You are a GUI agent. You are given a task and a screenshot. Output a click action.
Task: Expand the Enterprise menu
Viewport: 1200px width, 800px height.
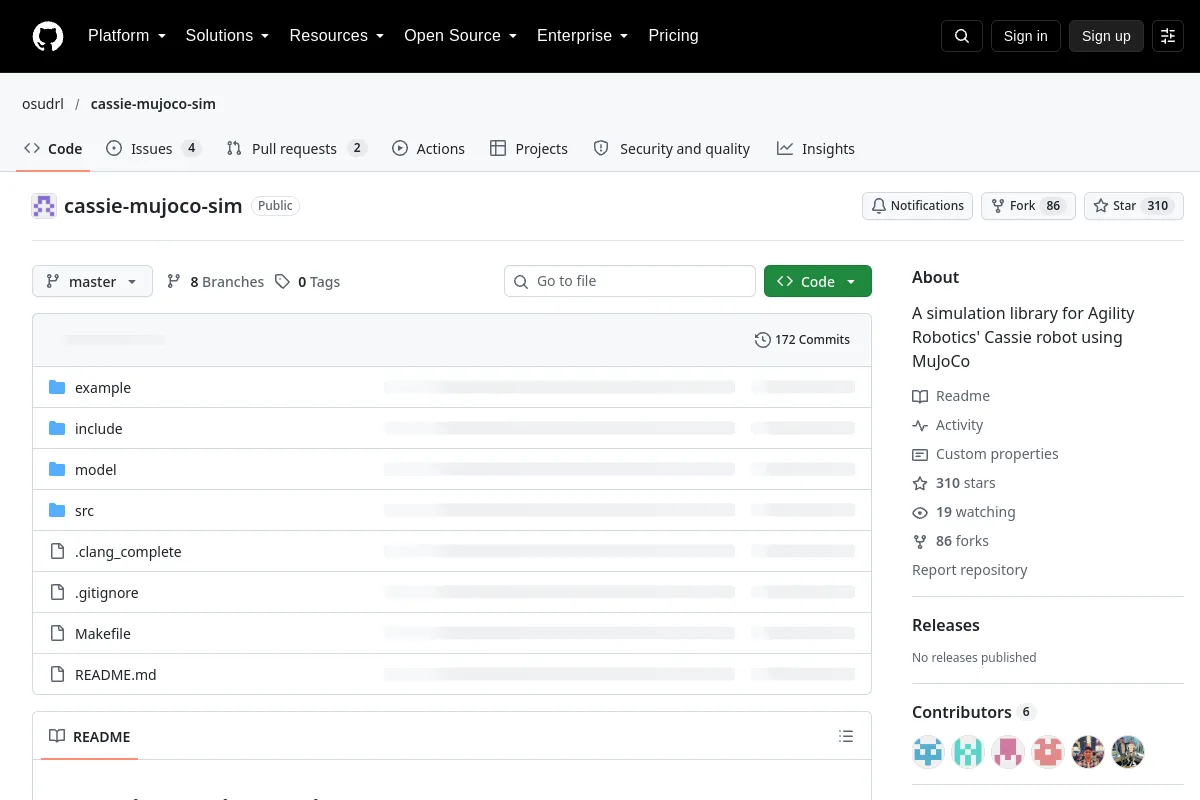coord(583,36)
